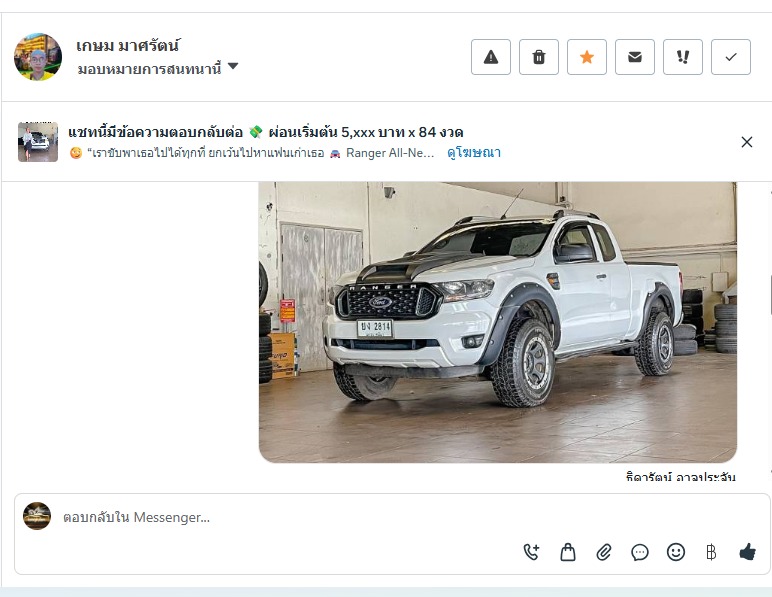This screenshot has width=772, height=597.
Task: Open the ad thumbnail in banner
Action: tap(38, 142)
